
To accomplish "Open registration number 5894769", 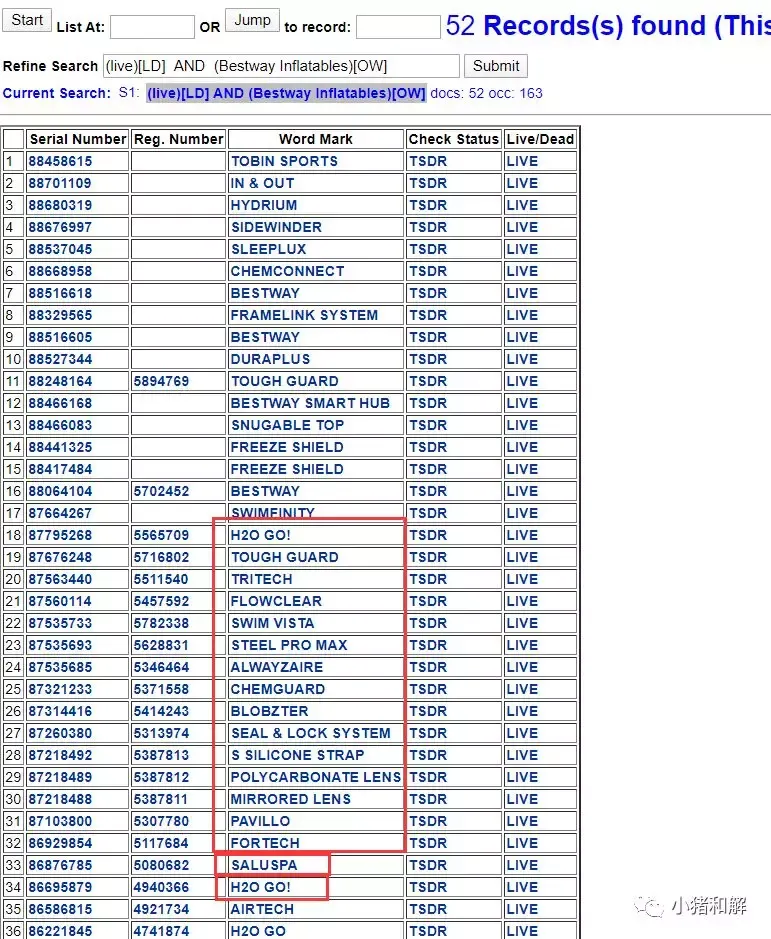I will point(161,381).
